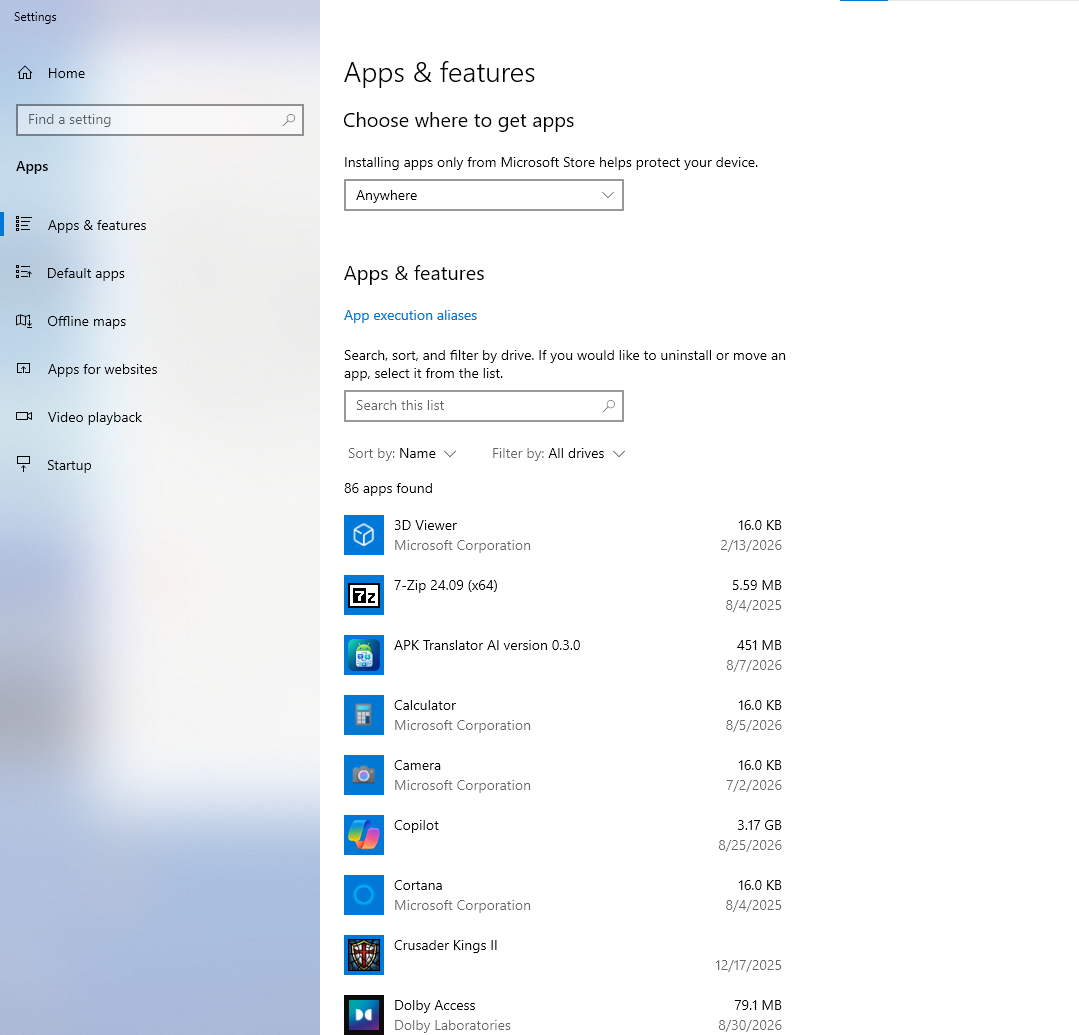Select Copilot app name
Screen dimensions: 1079x1035
(x=416, y=825)
